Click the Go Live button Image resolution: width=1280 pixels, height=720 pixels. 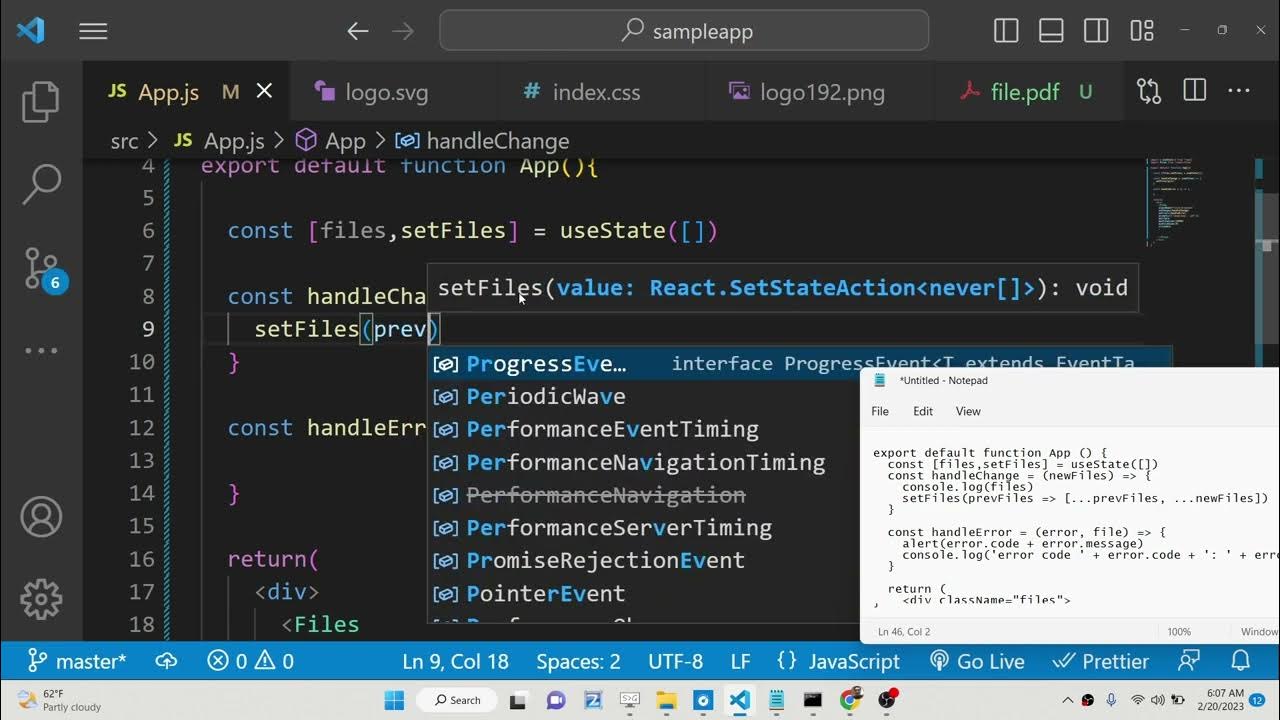[977, 661]
